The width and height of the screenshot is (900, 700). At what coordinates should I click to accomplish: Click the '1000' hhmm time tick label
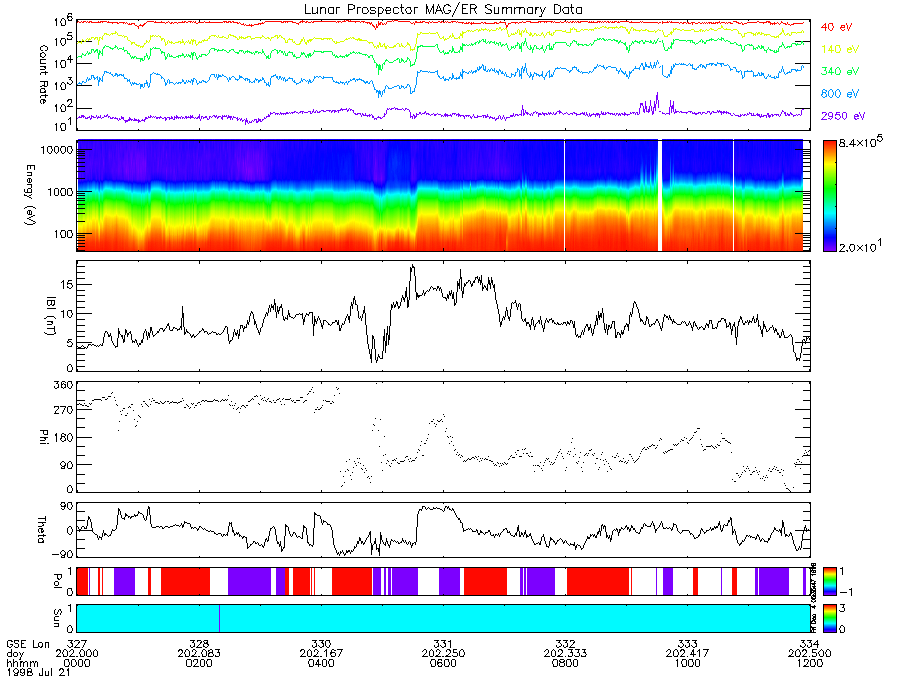(x=688, y=663)
